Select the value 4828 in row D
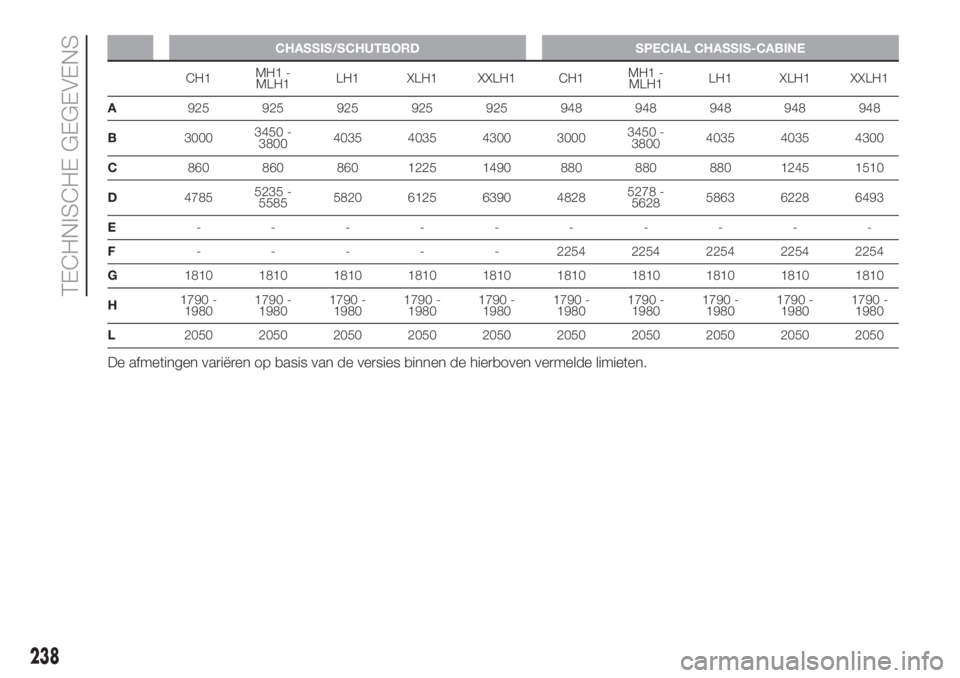The image size is (960, 678). 571,198
